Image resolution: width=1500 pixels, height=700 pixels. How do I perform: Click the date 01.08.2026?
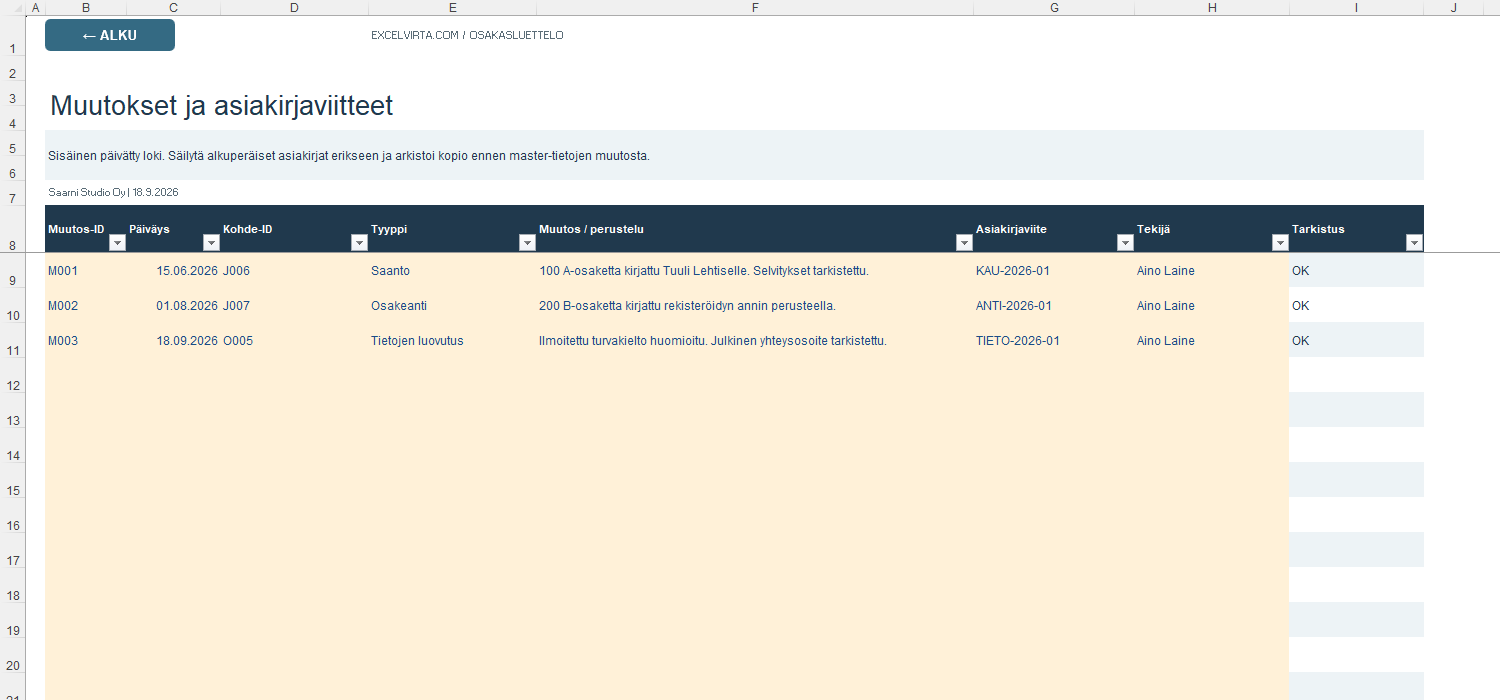click(x=187, y=306)
